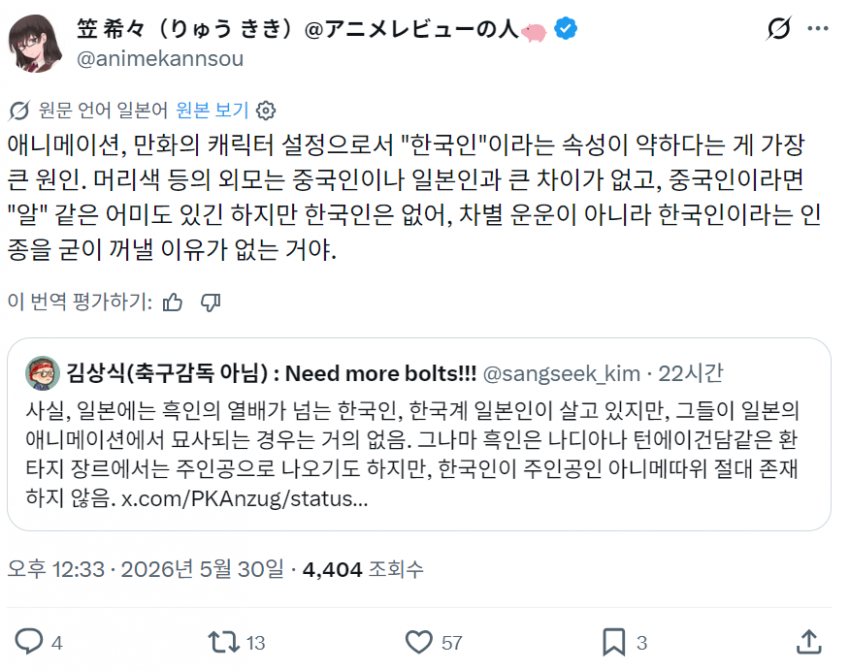Open the author's profile avatar

click(x=34, y=43)
